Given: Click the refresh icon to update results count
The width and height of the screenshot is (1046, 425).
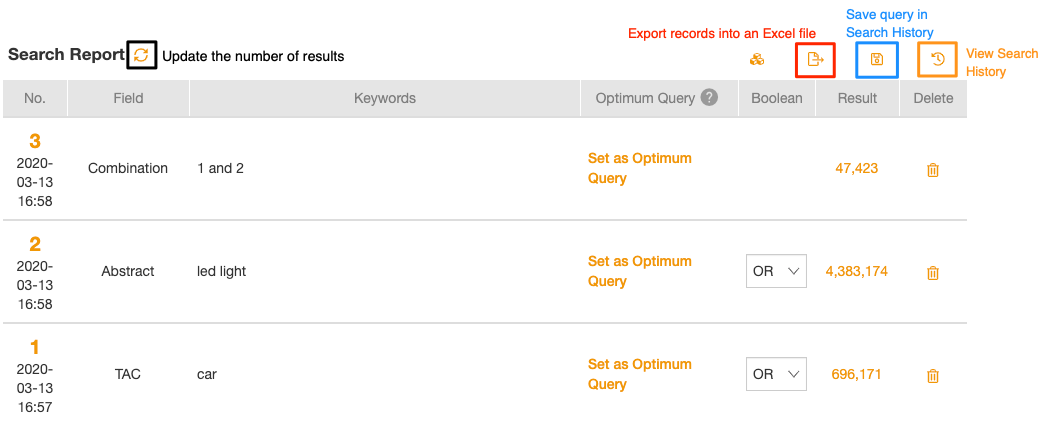Looking at the screenshot, I should (141, 55).
